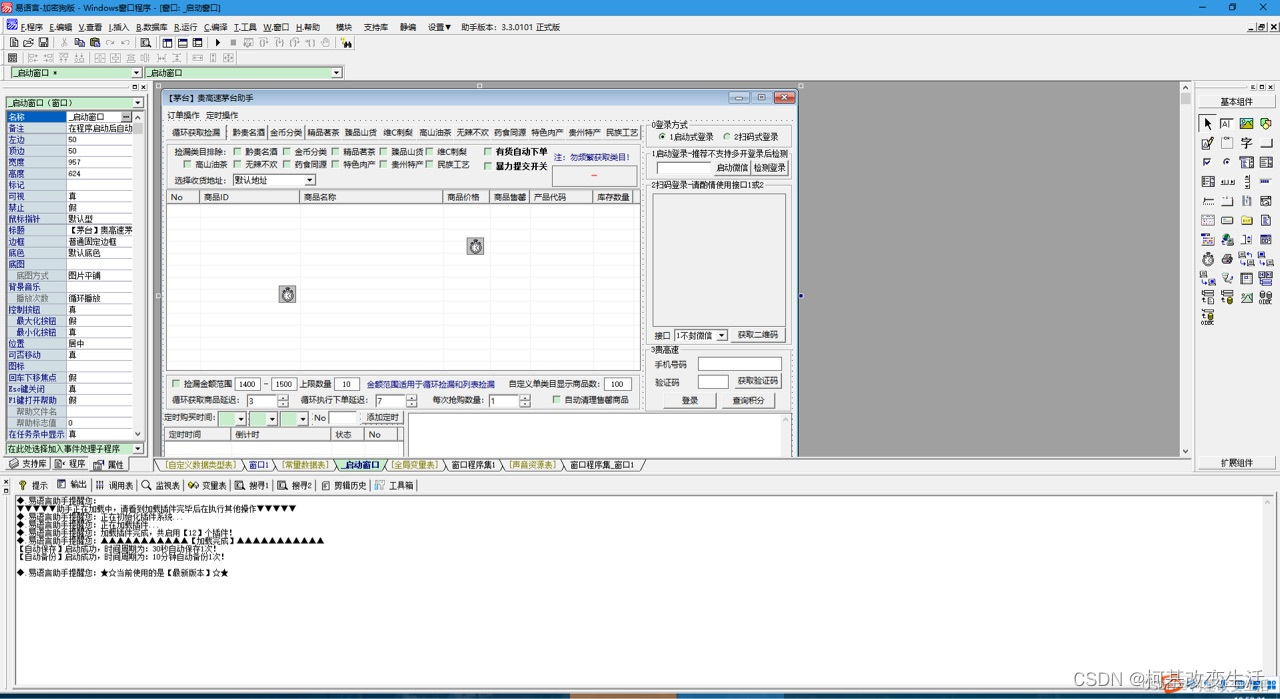Viewport: 1280px width, 699px height.
Task: Select the checkbox component in 基本组件
Action: click(1206, 162)
